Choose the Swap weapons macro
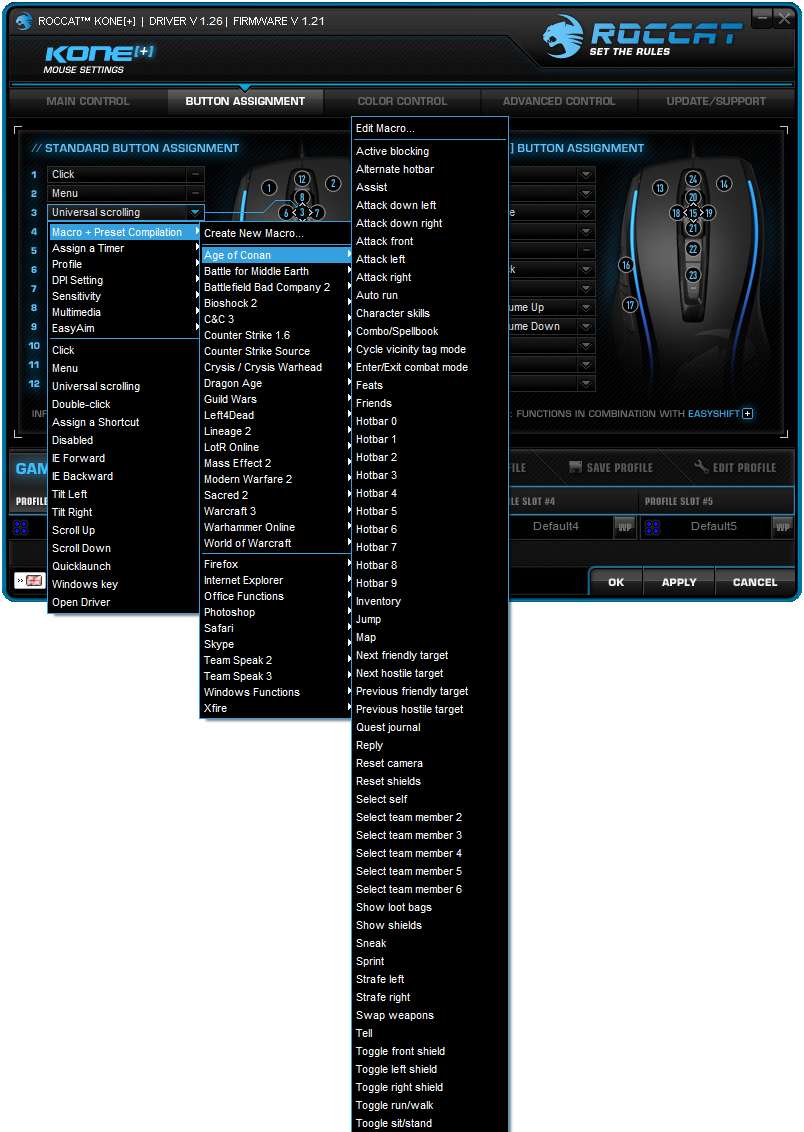Viewport: 804px width, 1132px height. 430,1015
